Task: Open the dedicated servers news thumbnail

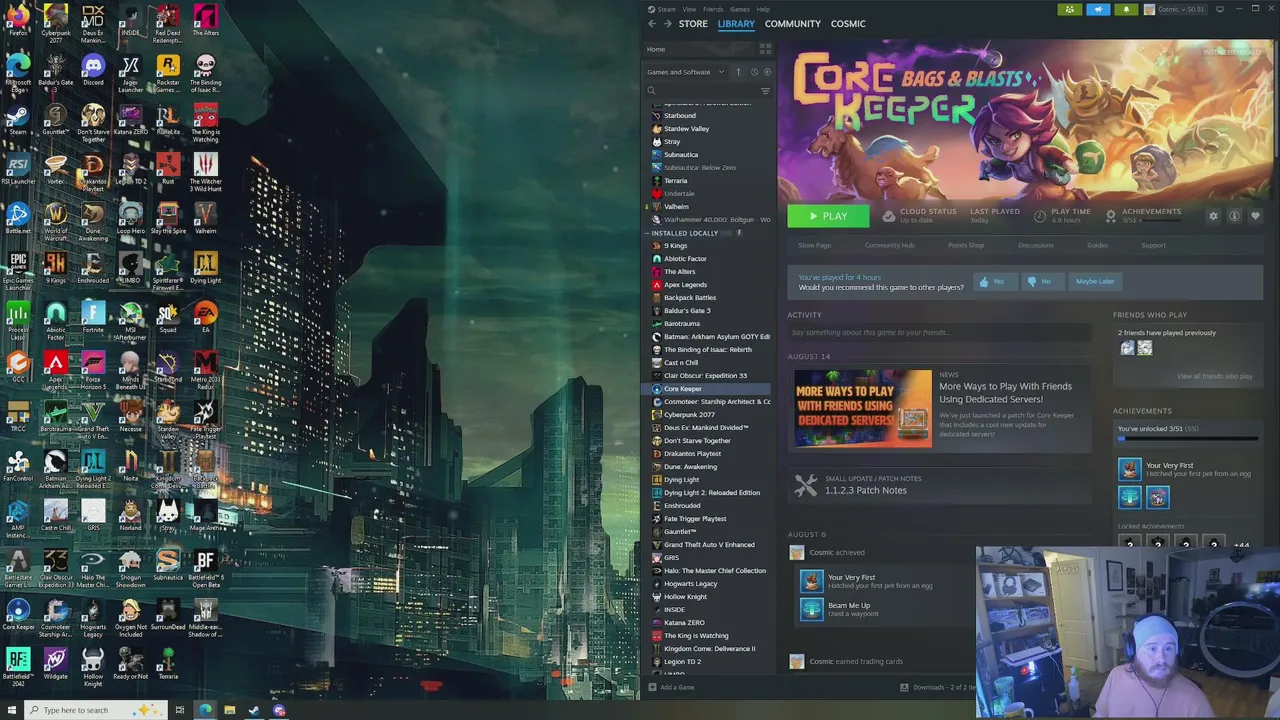Action: coord(863,408)
